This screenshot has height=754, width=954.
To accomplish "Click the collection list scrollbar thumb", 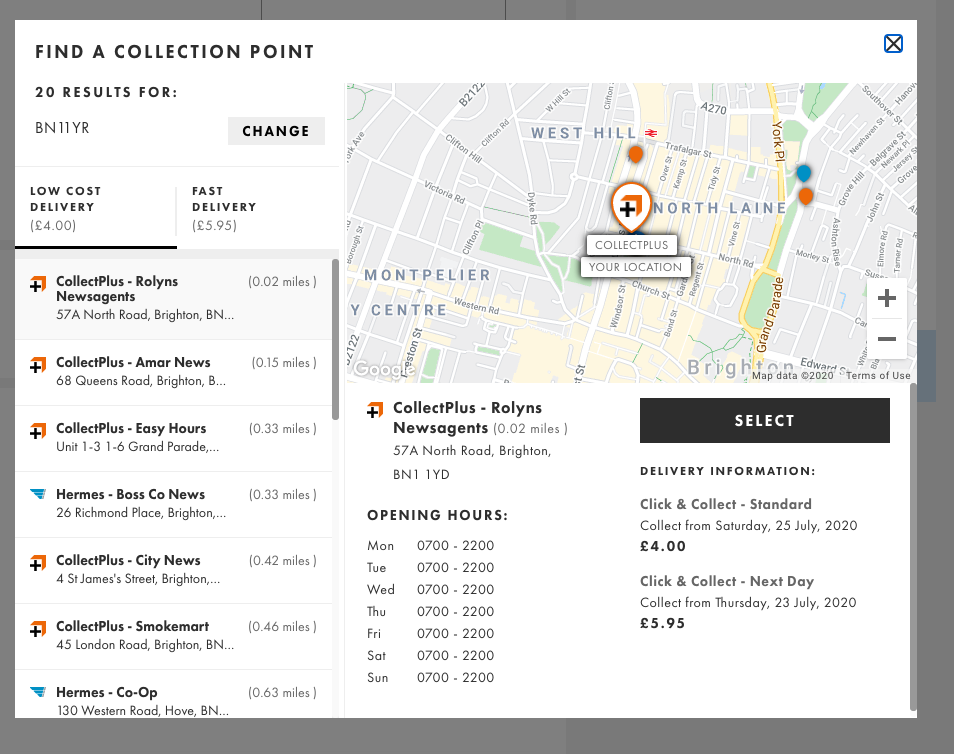I will [335, 340].
